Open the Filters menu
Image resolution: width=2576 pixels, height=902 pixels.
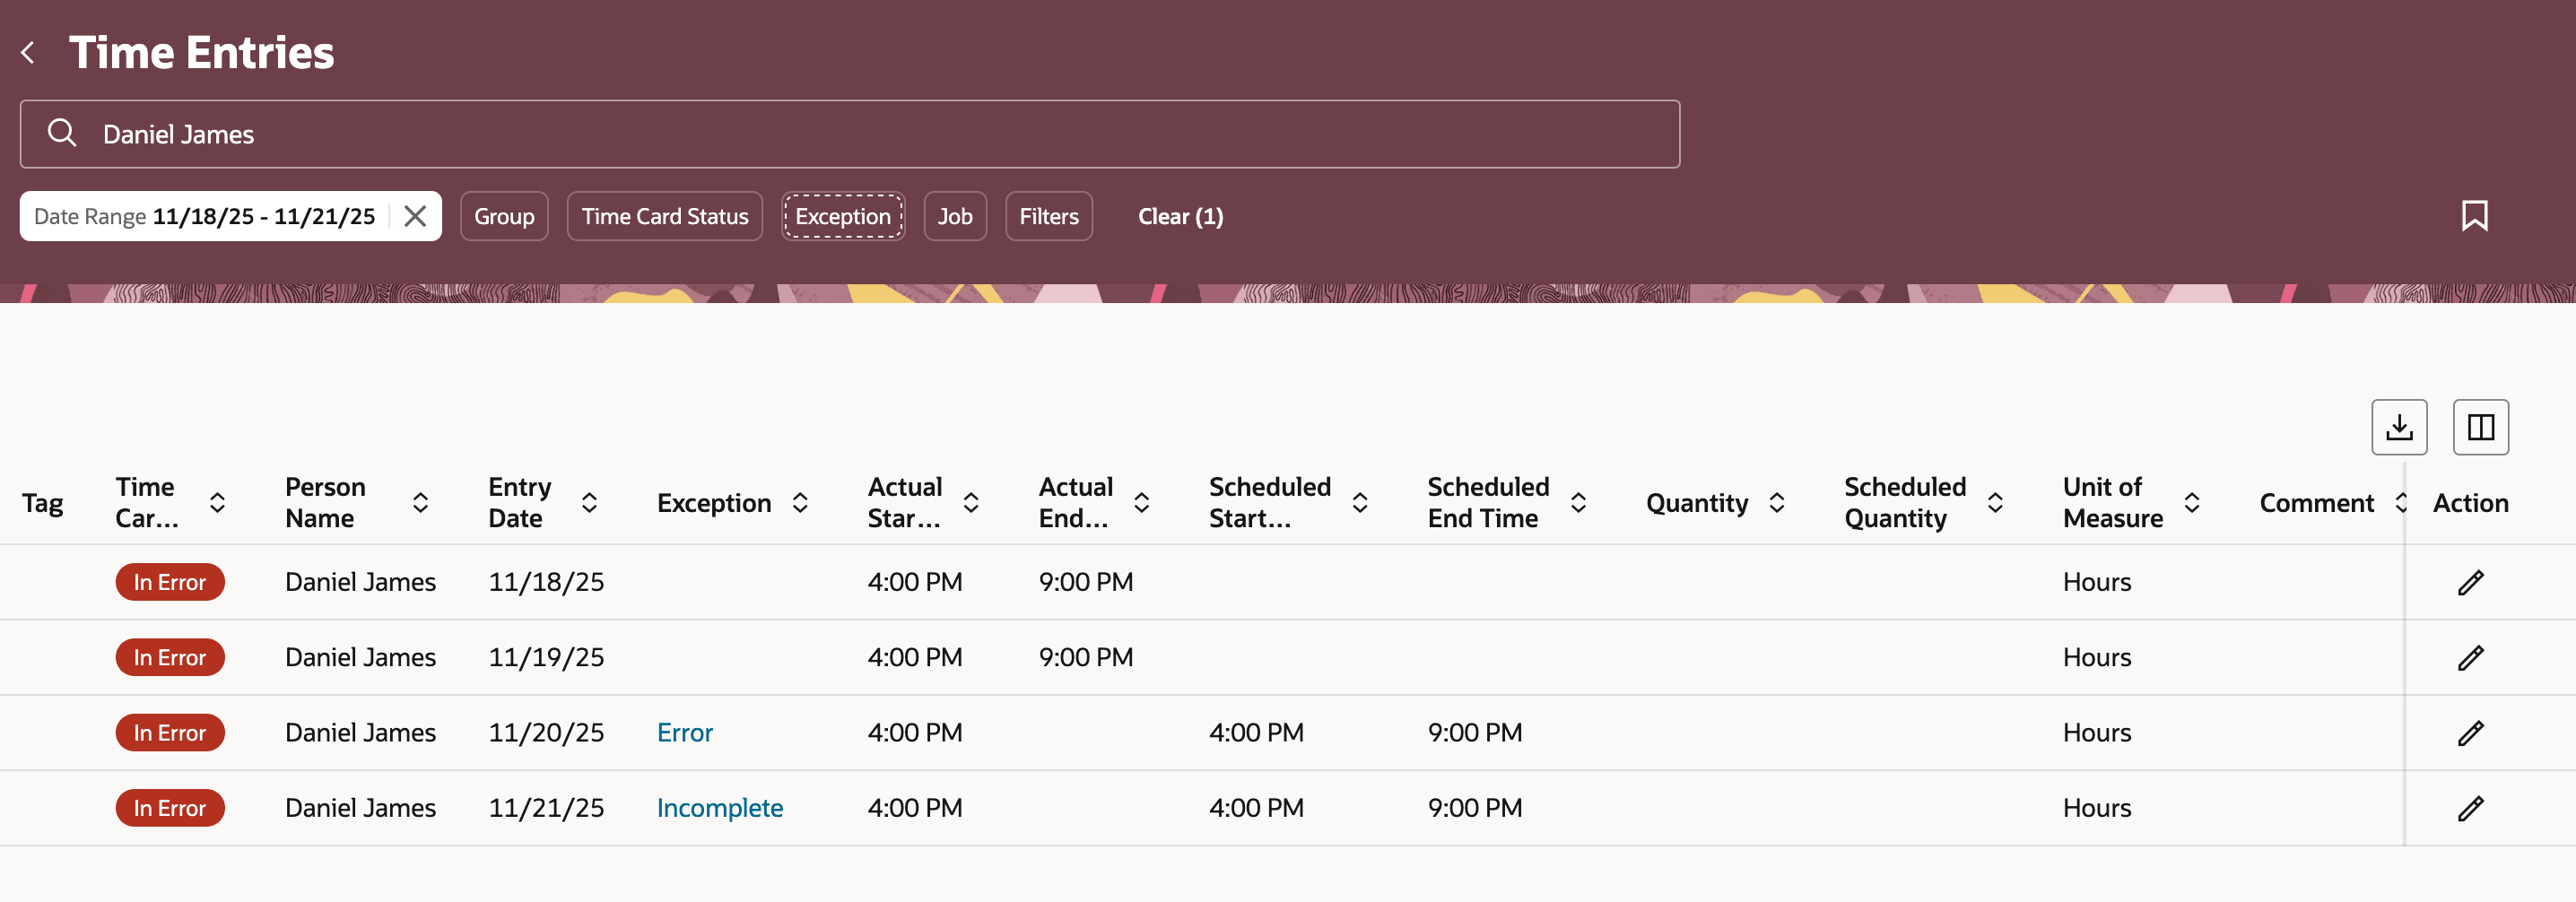1048,215
